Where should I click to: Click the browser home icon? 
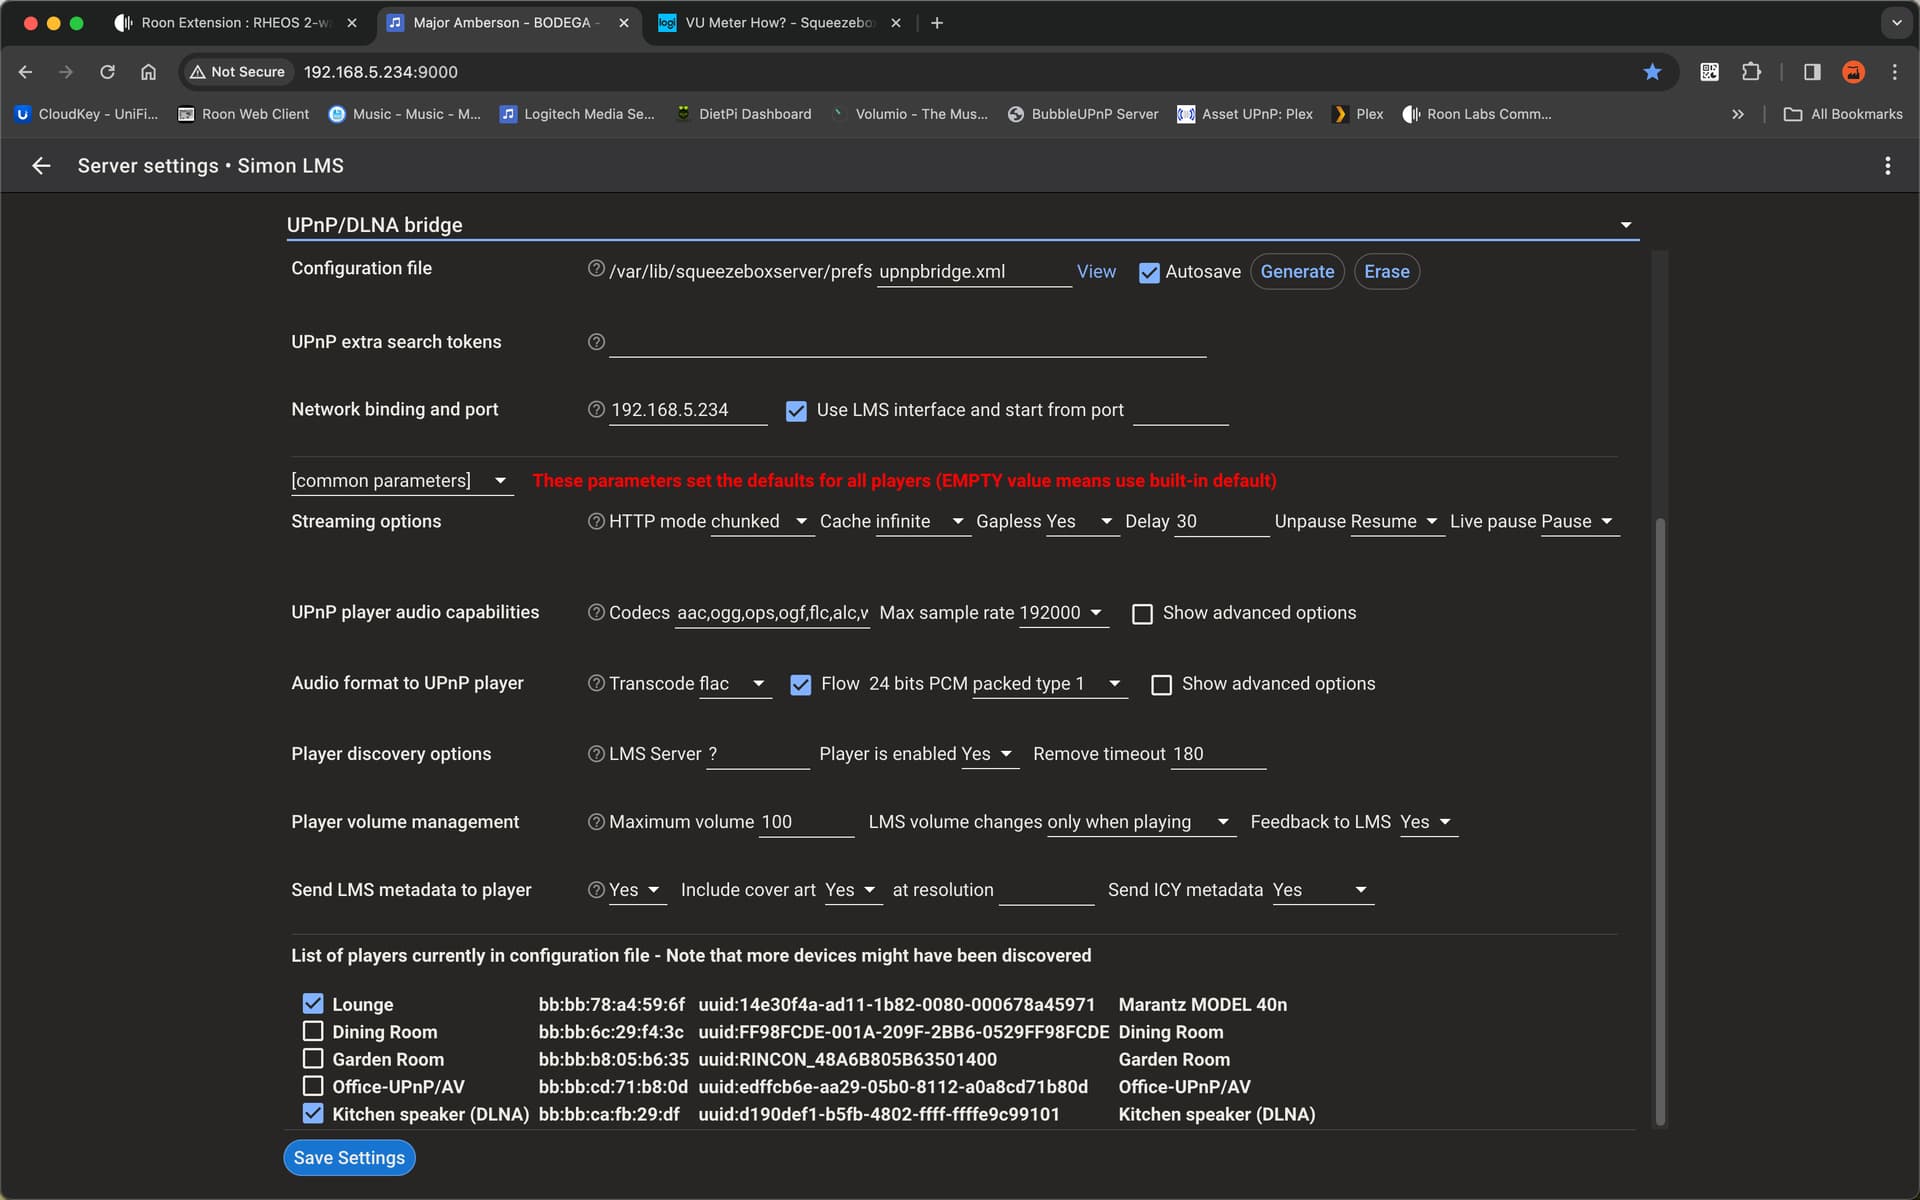pyautogui.click(x=148, y=72)
